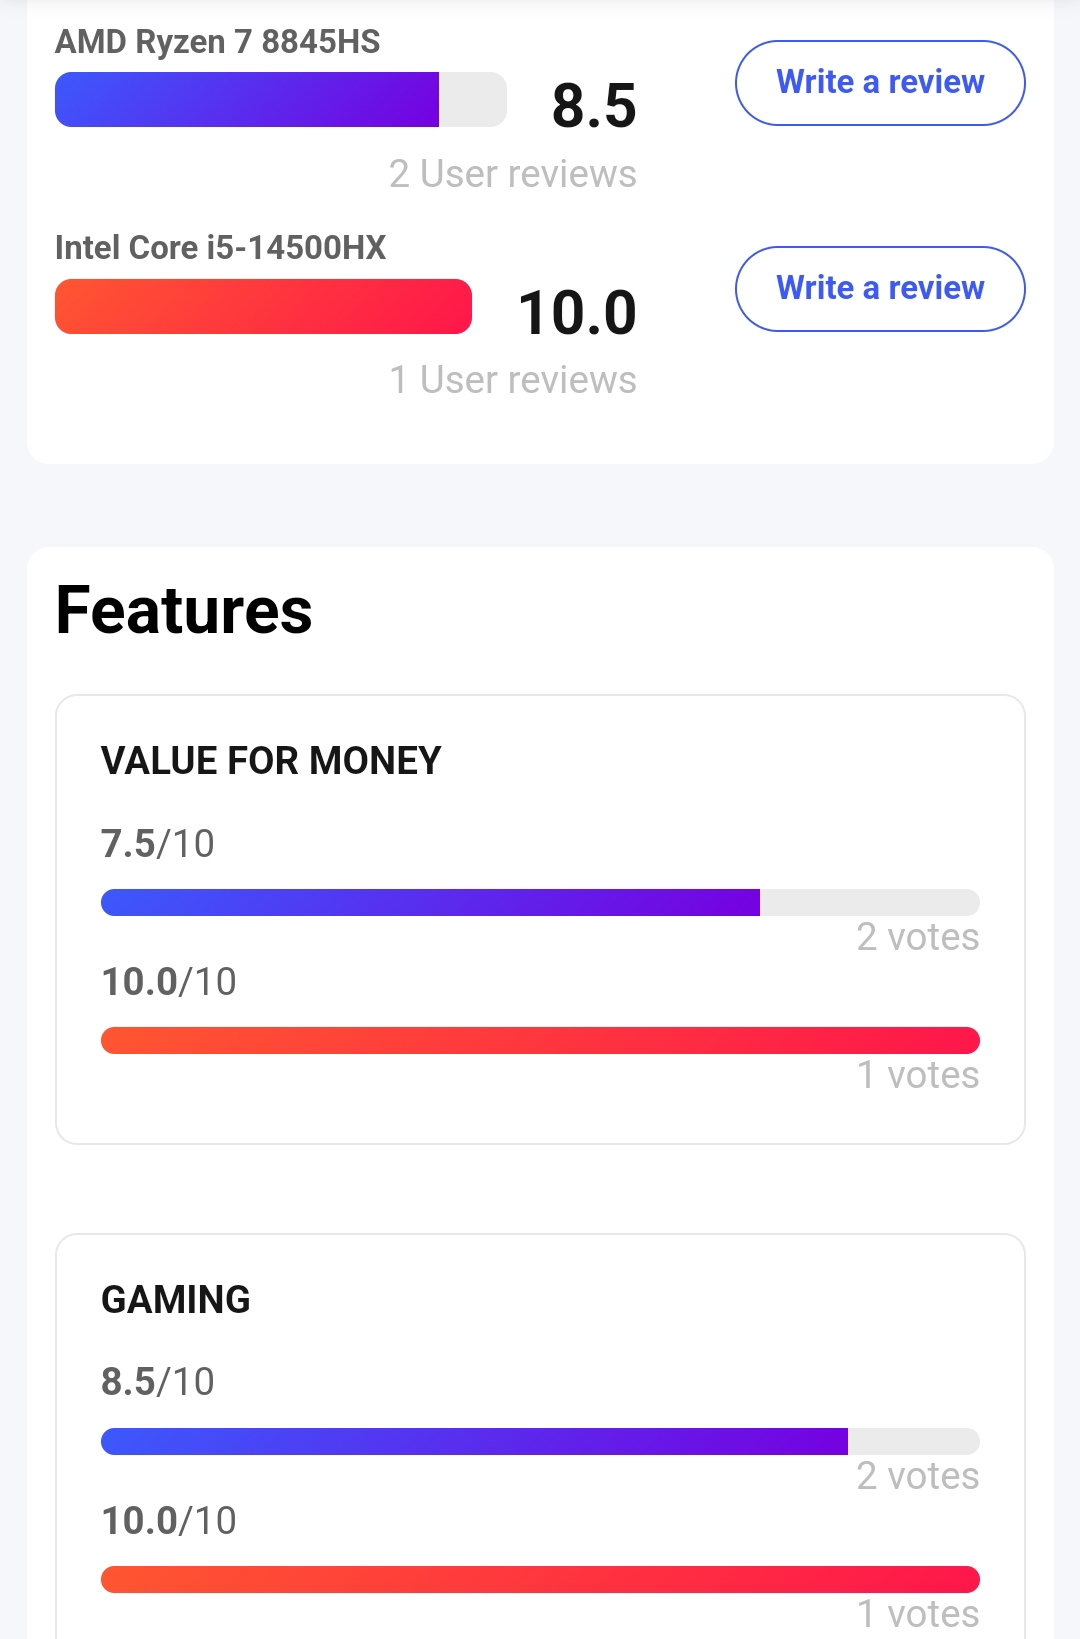Click the AMD Ryzen 7 8845HS name label
Image resolution: width=1080 pixels, height=1639 pixels.
218,42
